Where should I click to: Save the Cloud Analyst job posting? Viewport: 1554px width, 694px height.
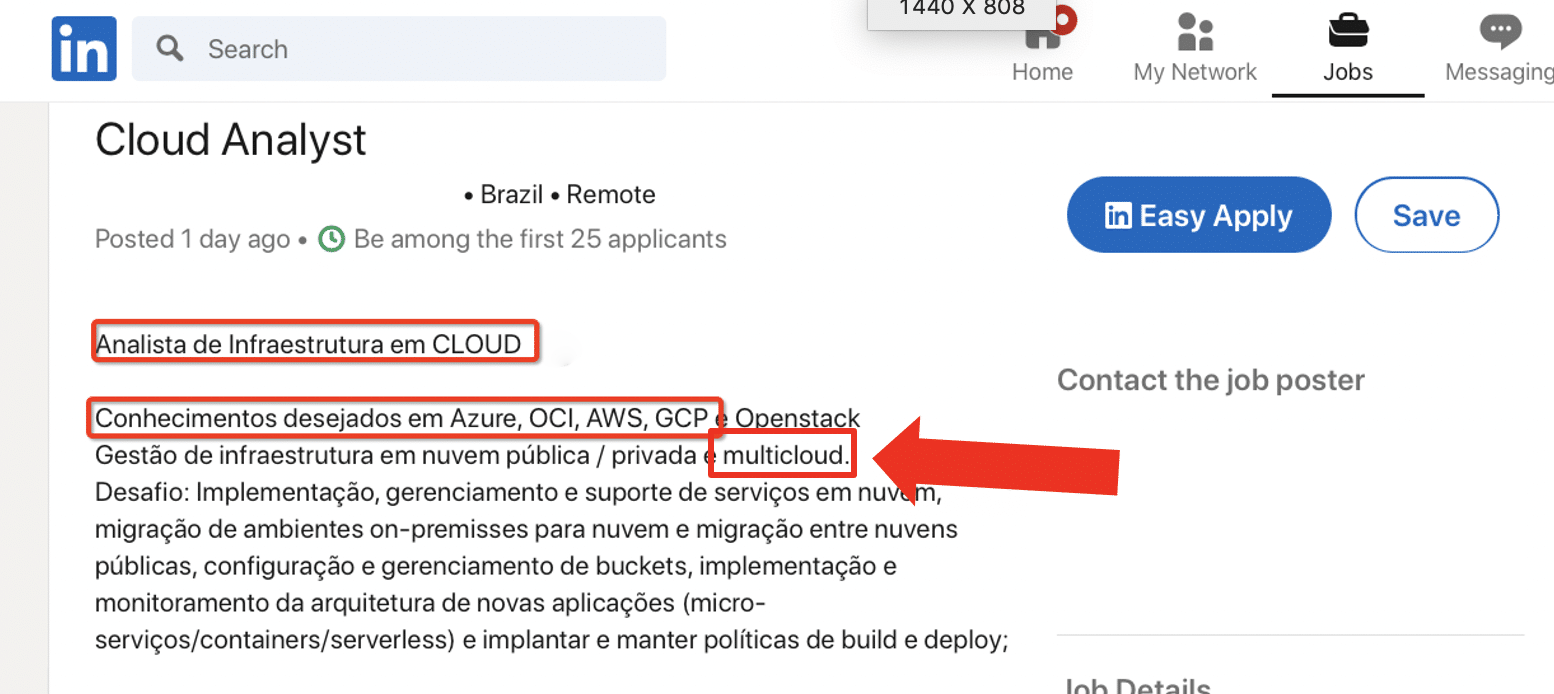point(1426,214)
